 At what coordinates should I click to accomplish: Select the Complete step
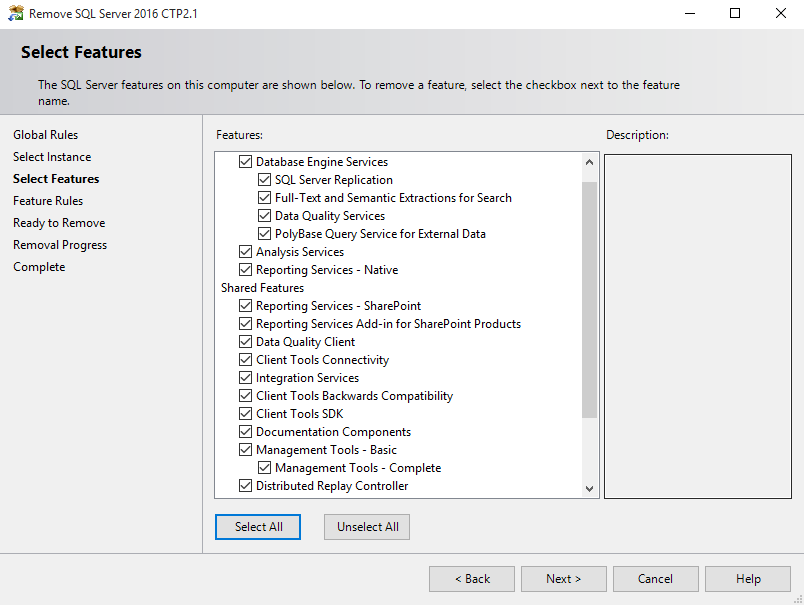coord(39,267)
